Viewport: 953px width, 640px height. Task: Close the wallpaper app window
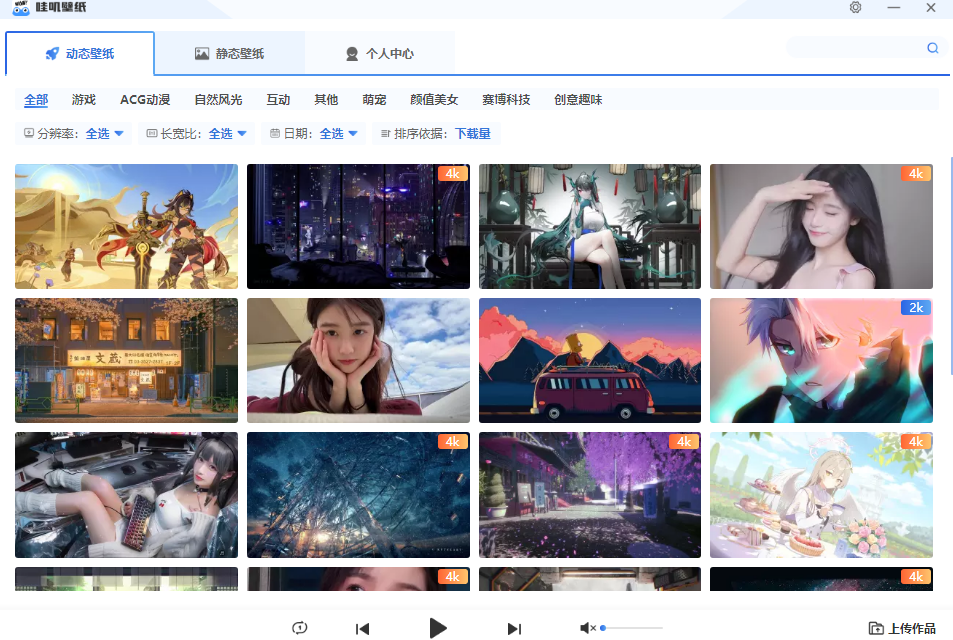point(931,7)
